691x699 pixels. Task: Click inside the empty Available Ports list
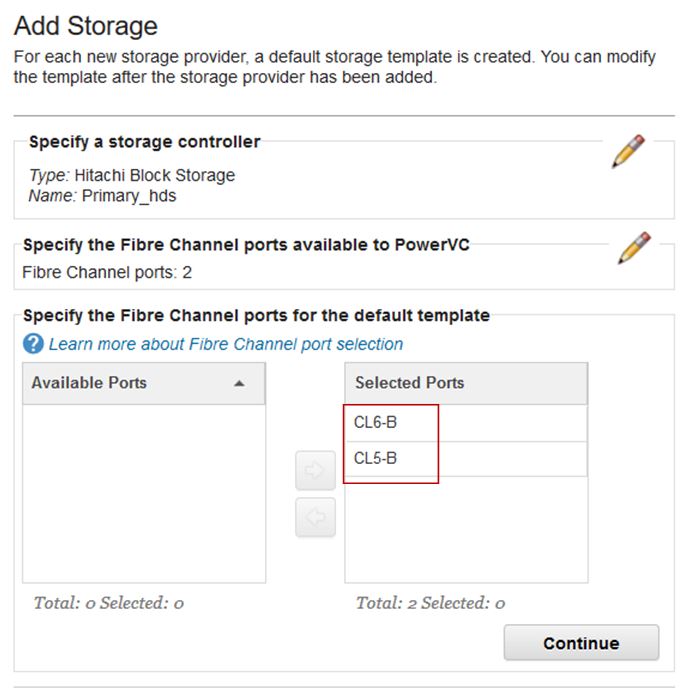tap(144, 493)
